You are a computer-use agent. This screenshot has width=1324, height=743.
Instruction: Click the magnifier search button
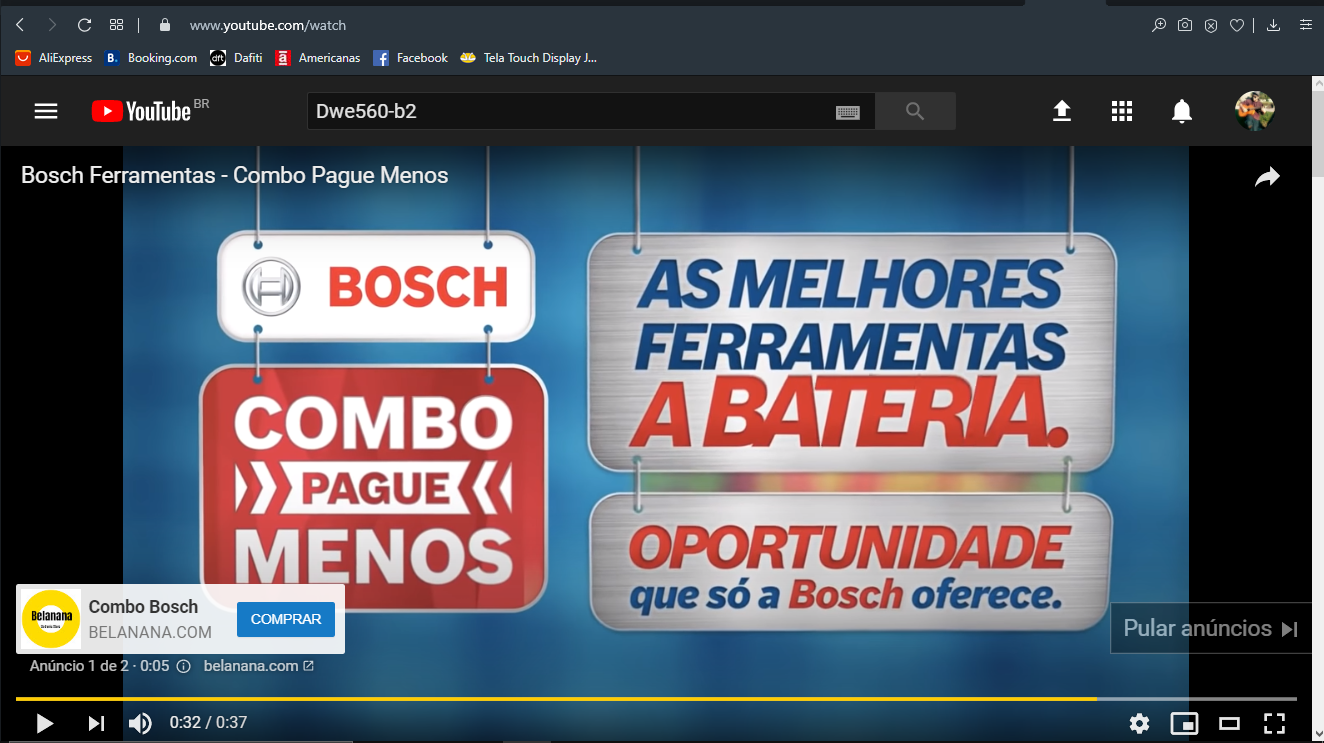pos(915,111)
